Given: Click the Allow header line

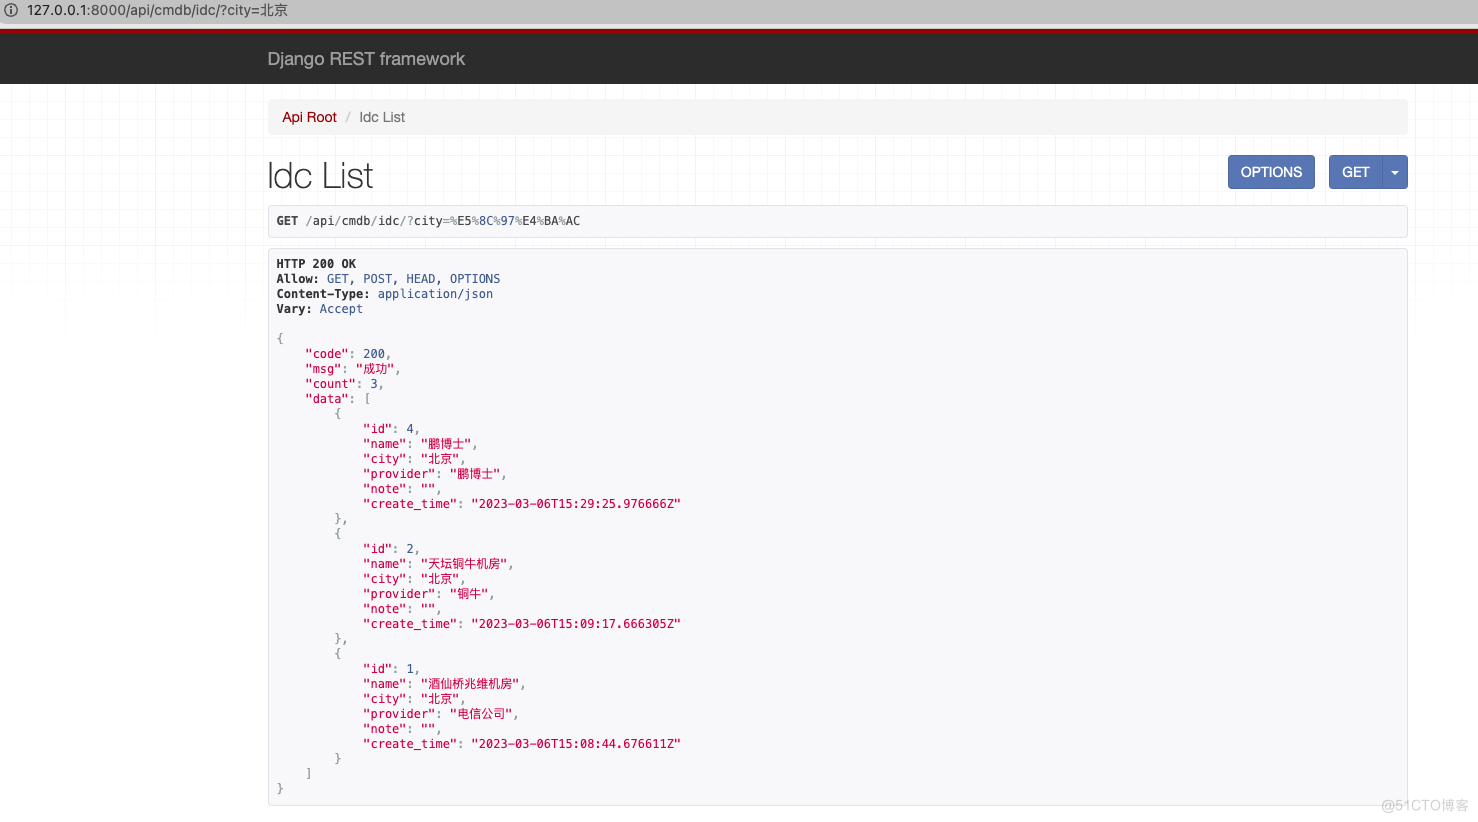Looking at the screenshot, I should pos(388,279).
